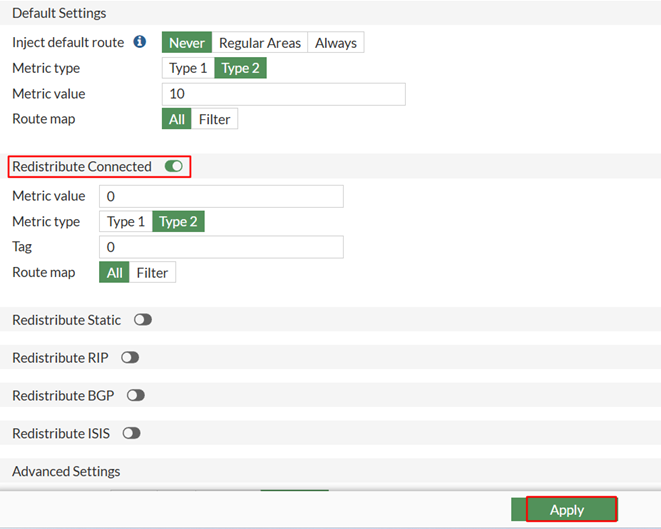Enable the Redistribute RIP toggle
This screenshot has width=661, height=529.
(130, 358)
